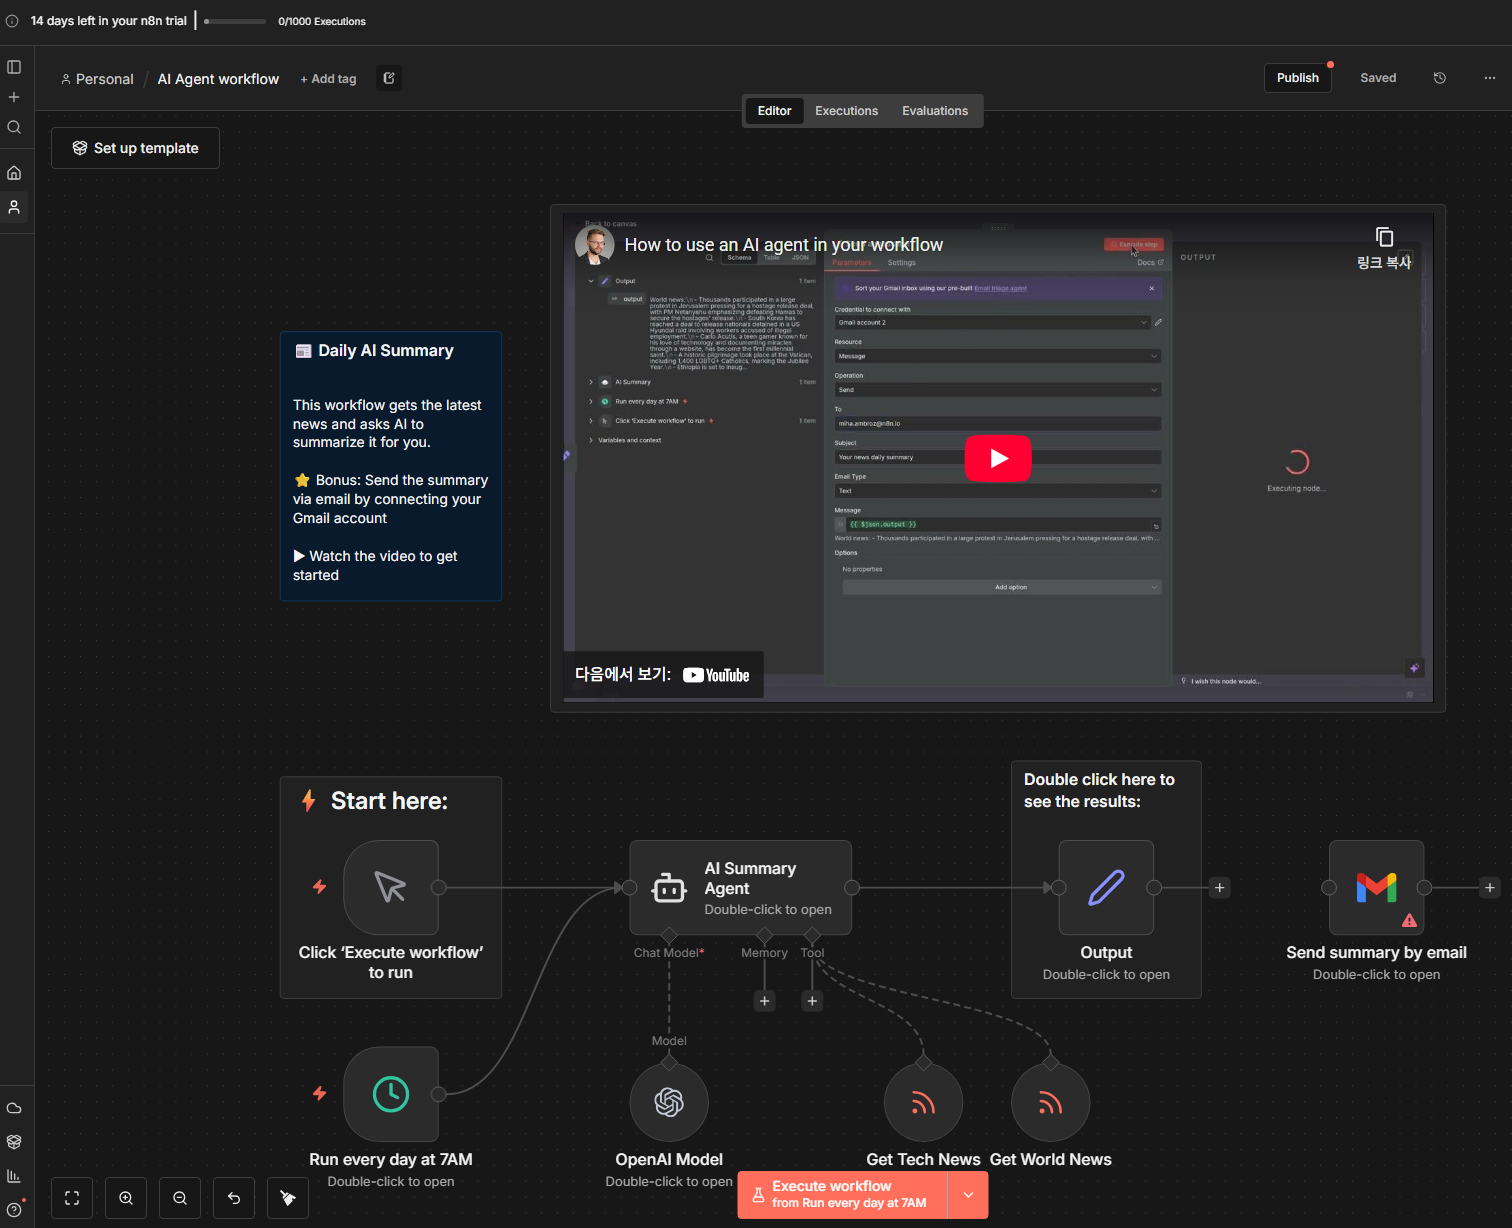This screenshot has height=1228, width=1512.
Task: Select the Gmail Send summary node
Action: (1377, 887)
